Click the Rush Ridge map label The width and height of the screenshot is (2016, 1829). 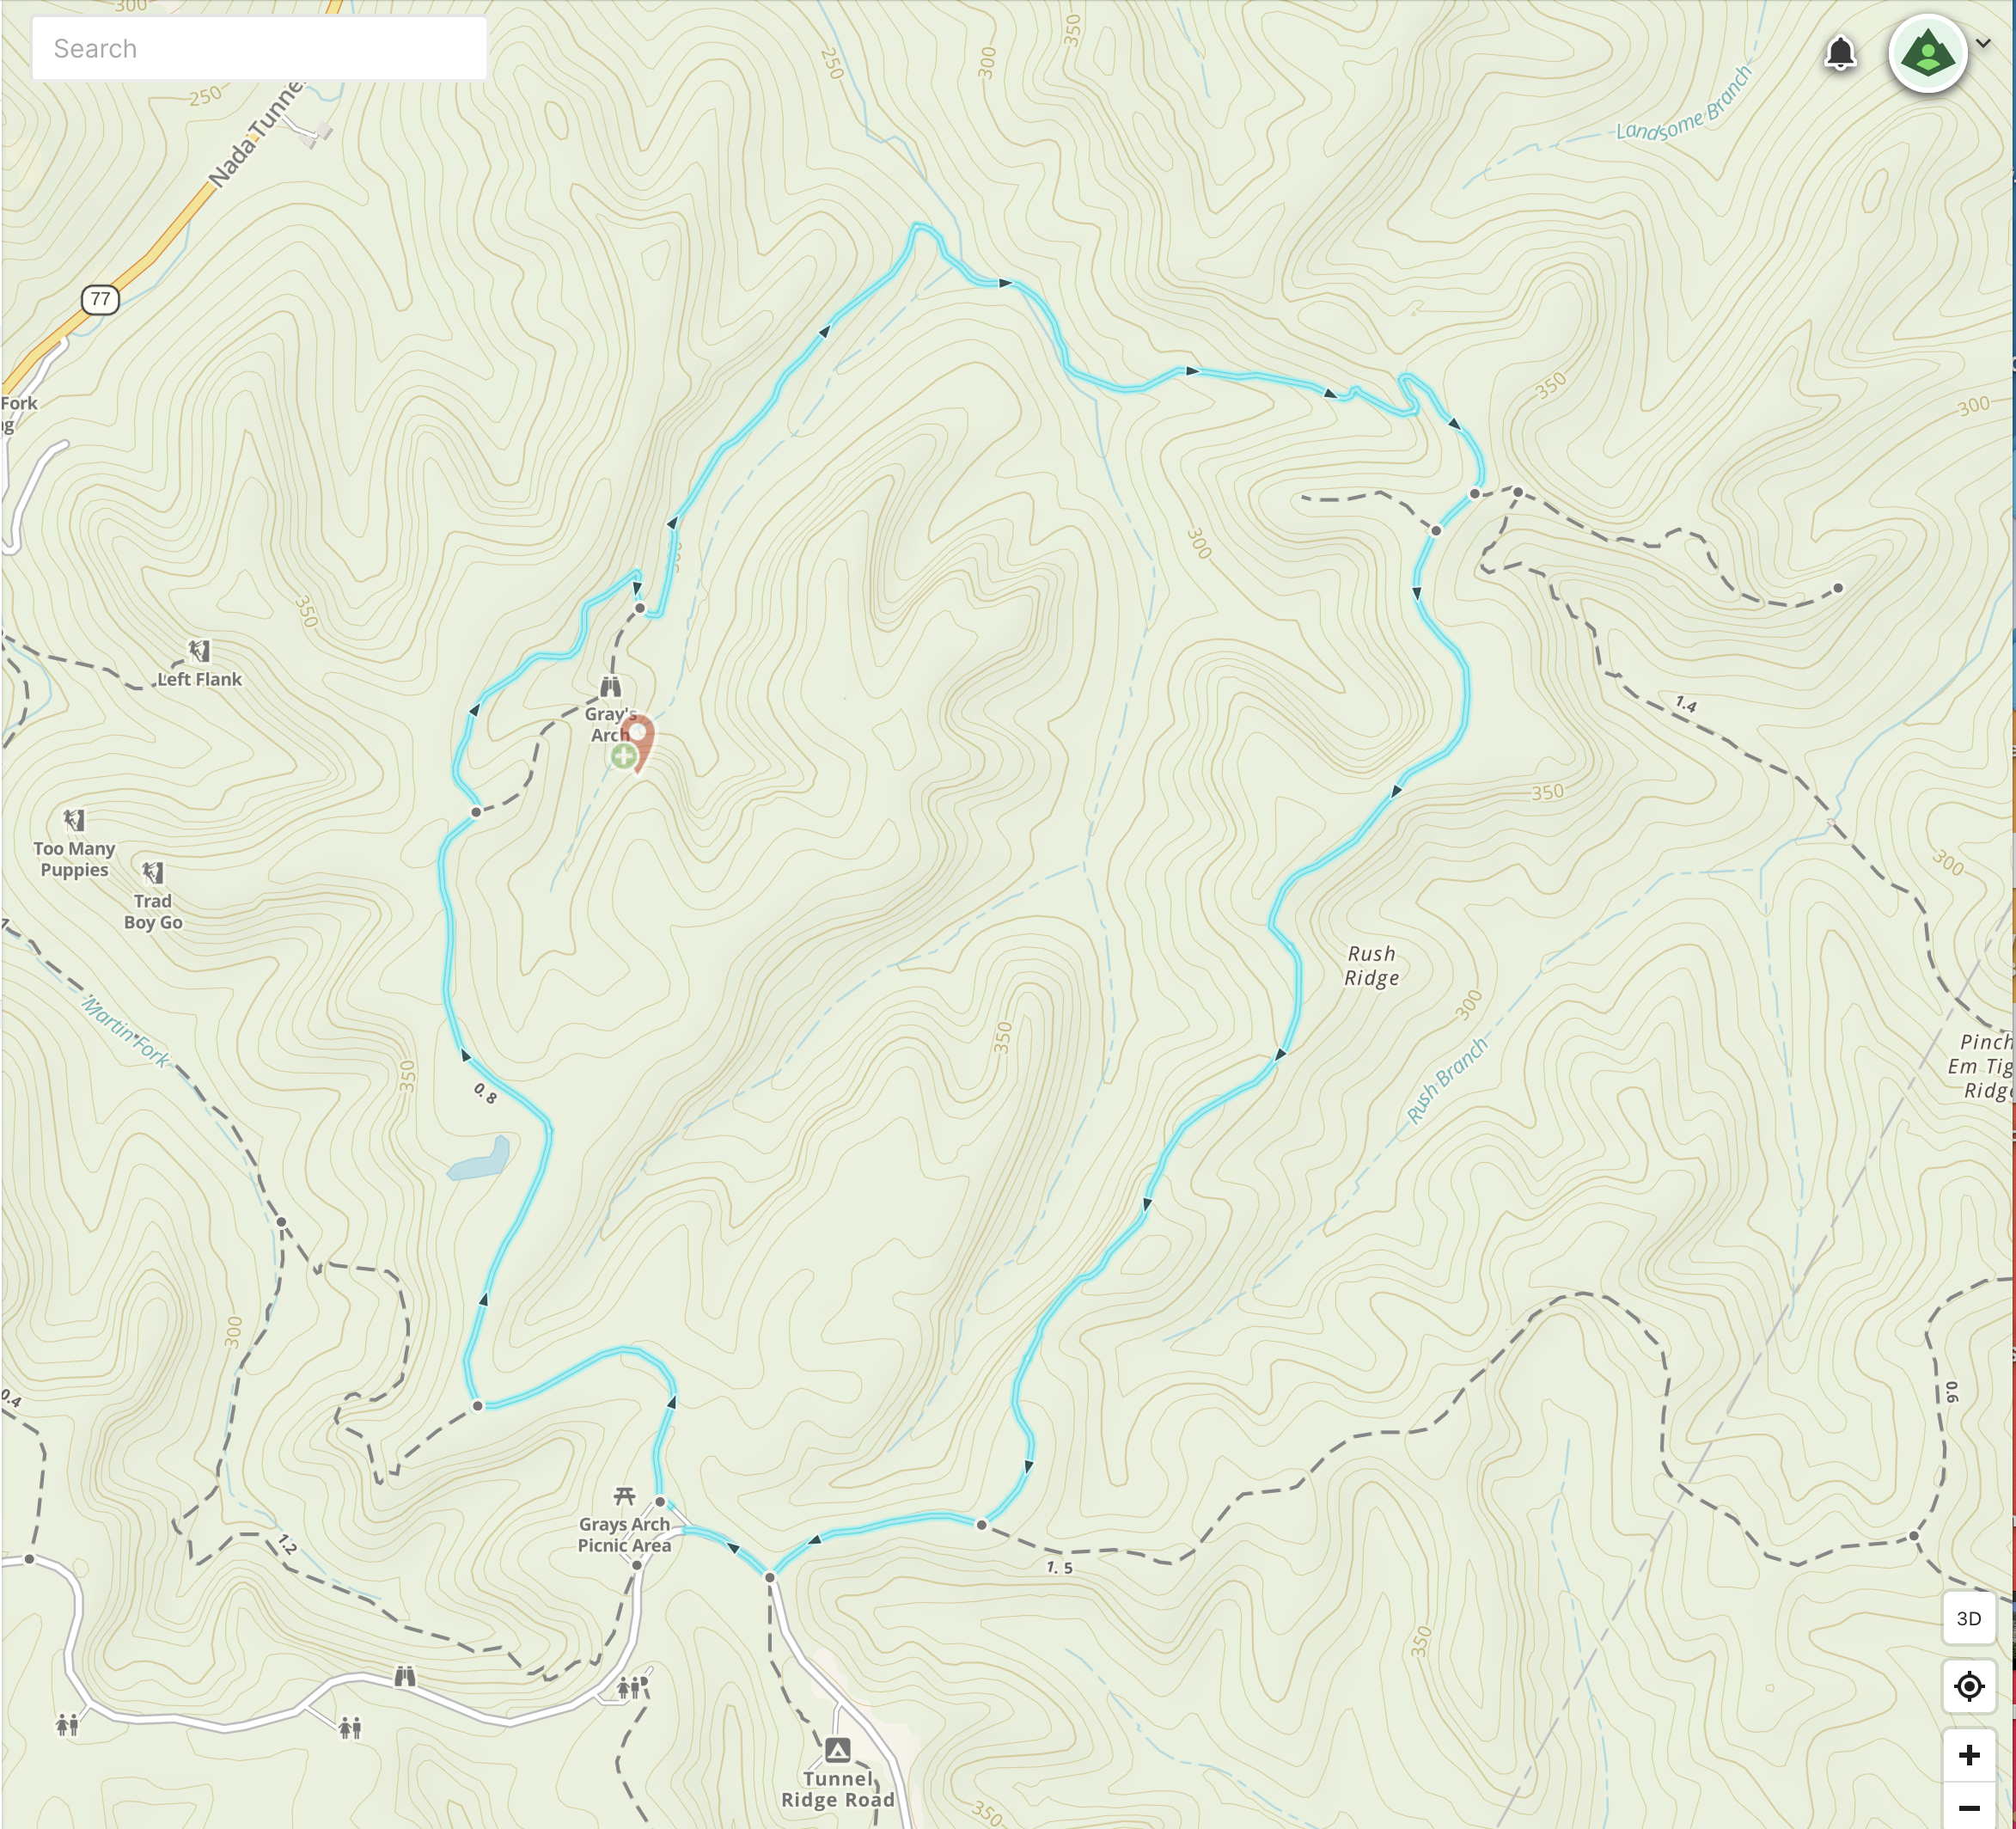[1371, 966]
